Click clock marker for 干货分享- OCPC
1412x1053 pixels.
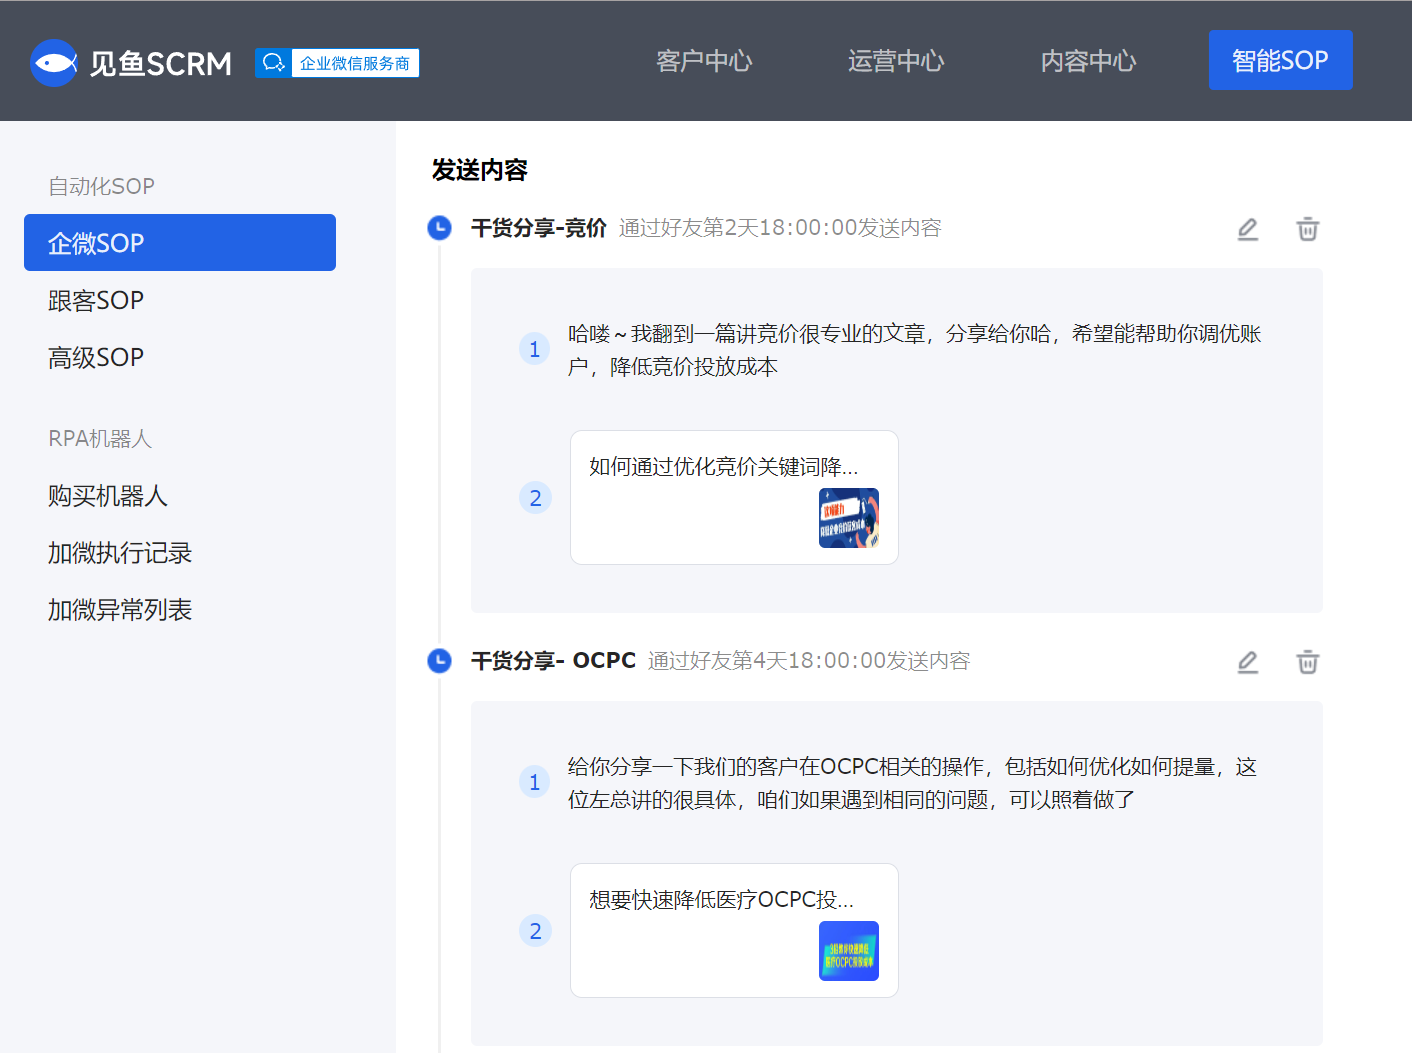coord(439,661)
